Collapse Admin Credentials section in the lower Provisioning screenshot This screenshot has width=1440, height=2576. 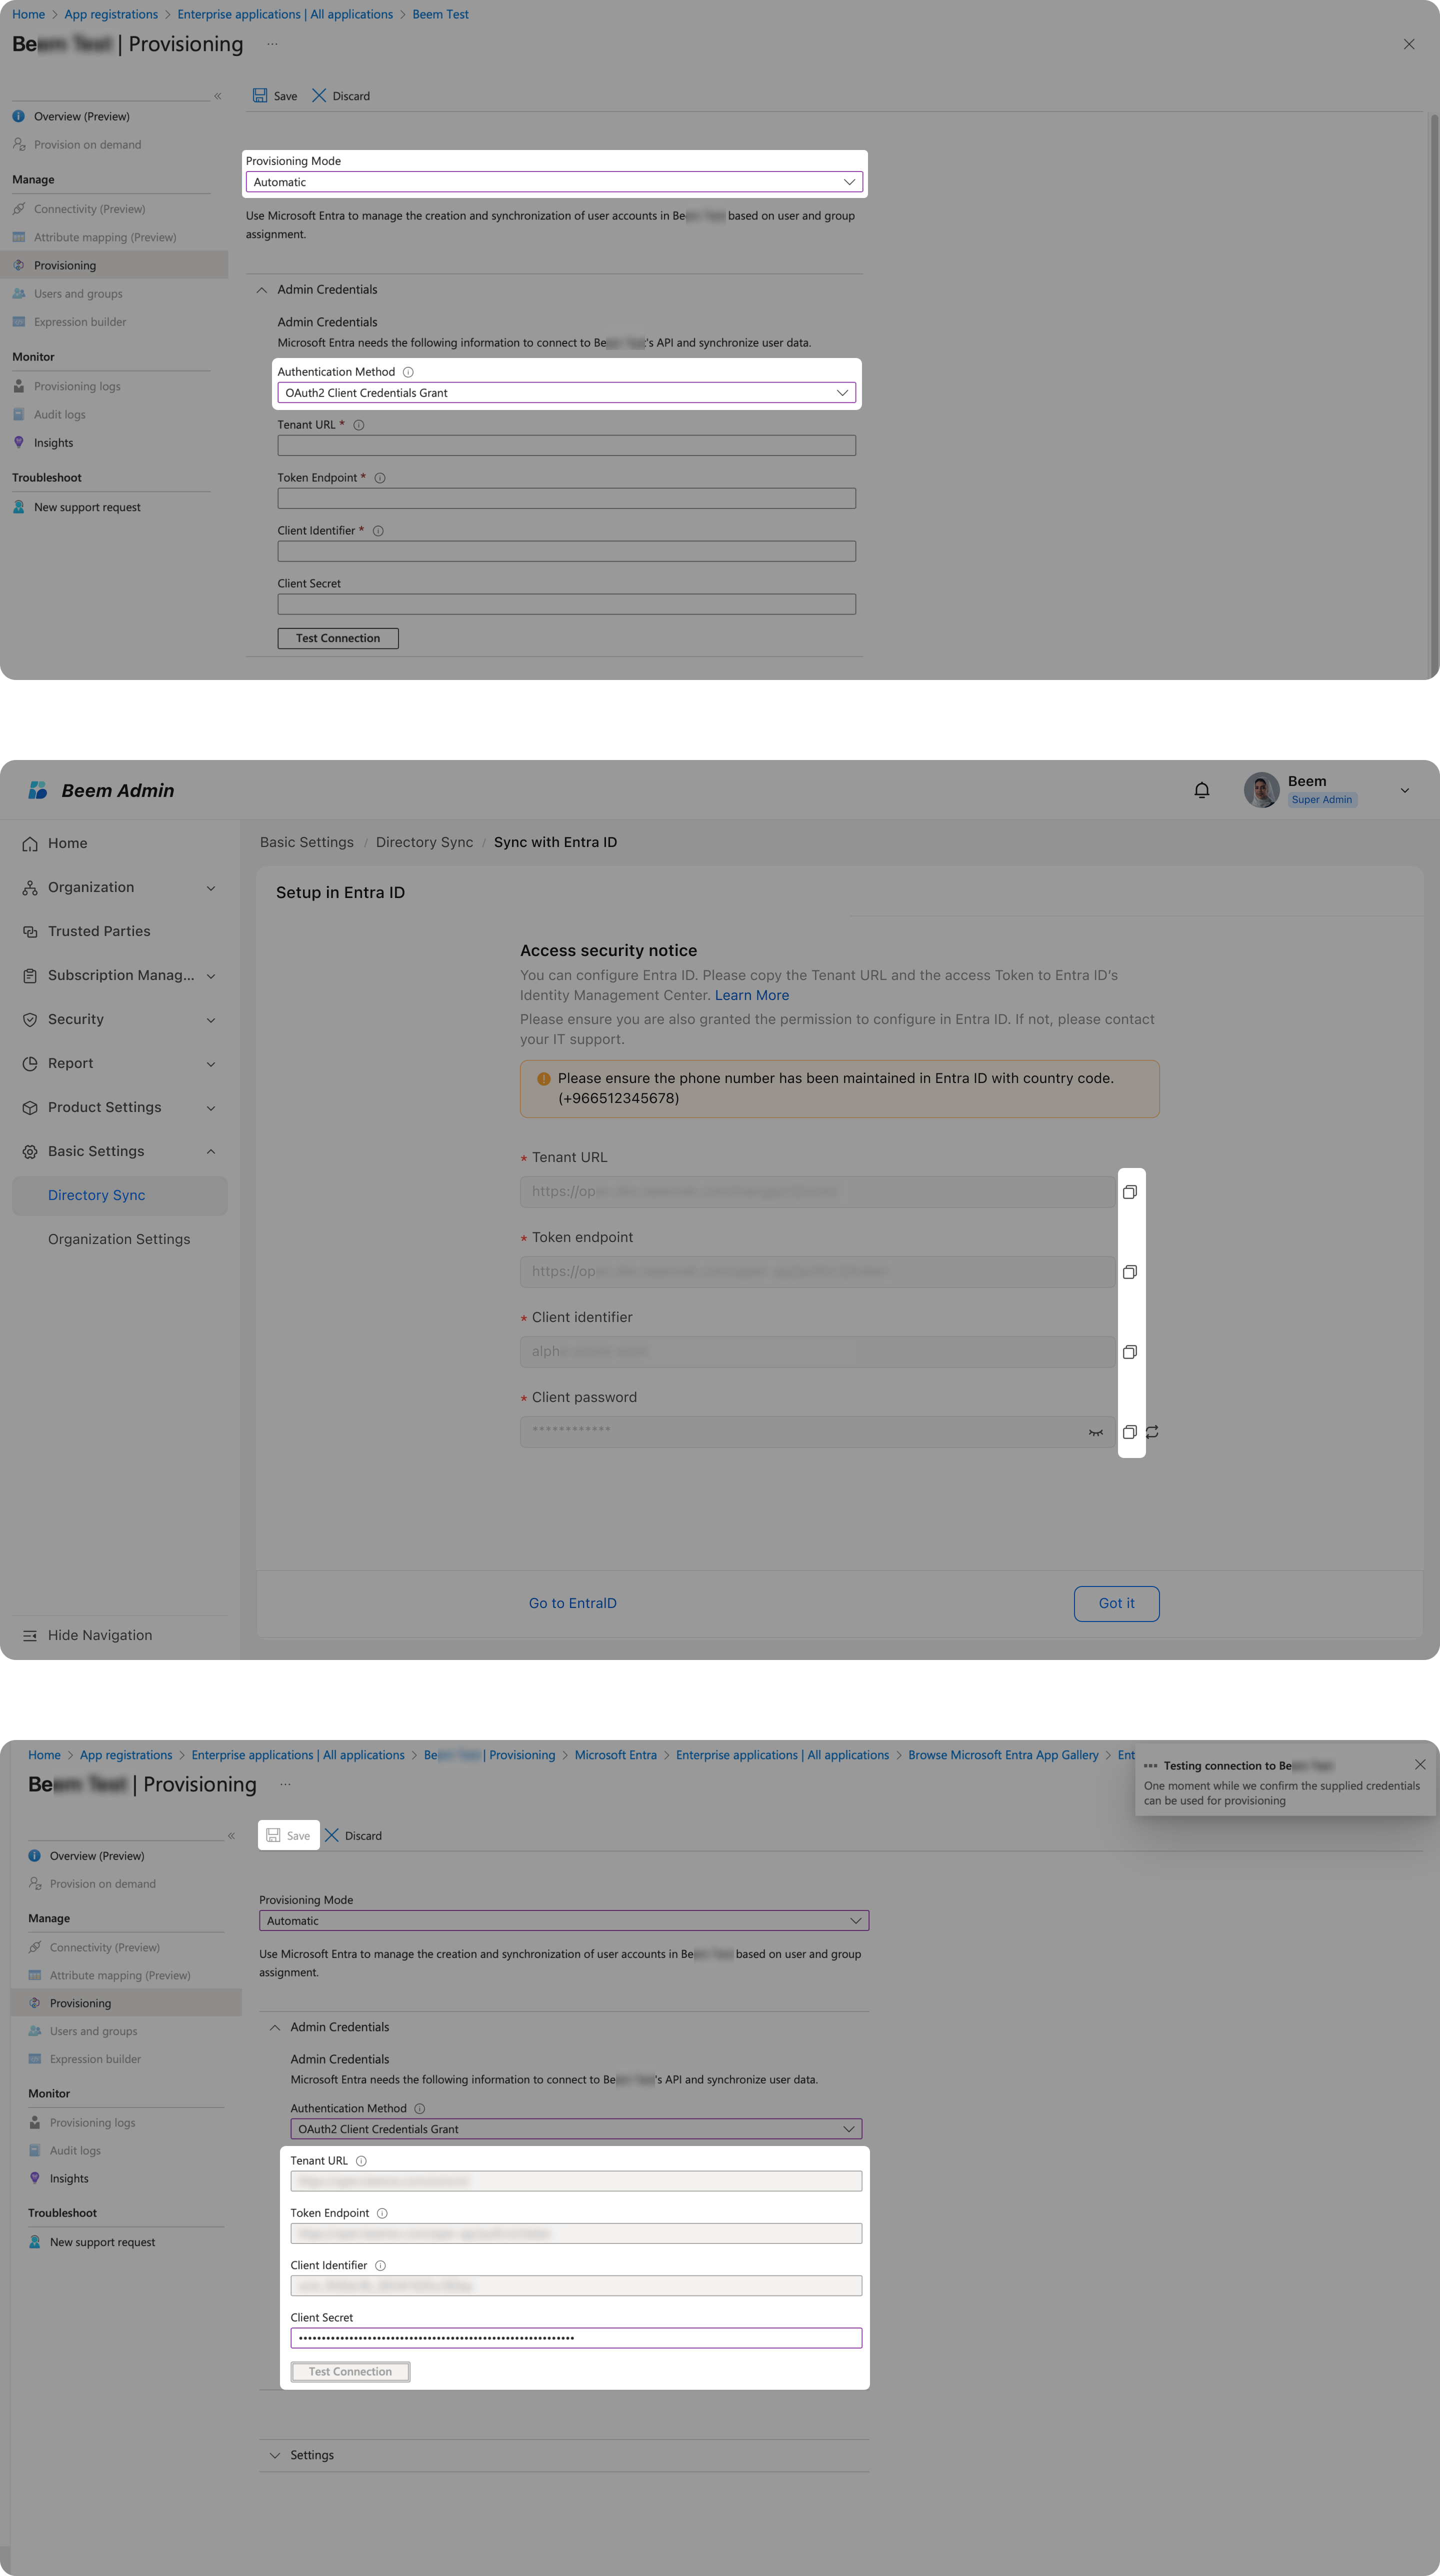point(275,2027)
